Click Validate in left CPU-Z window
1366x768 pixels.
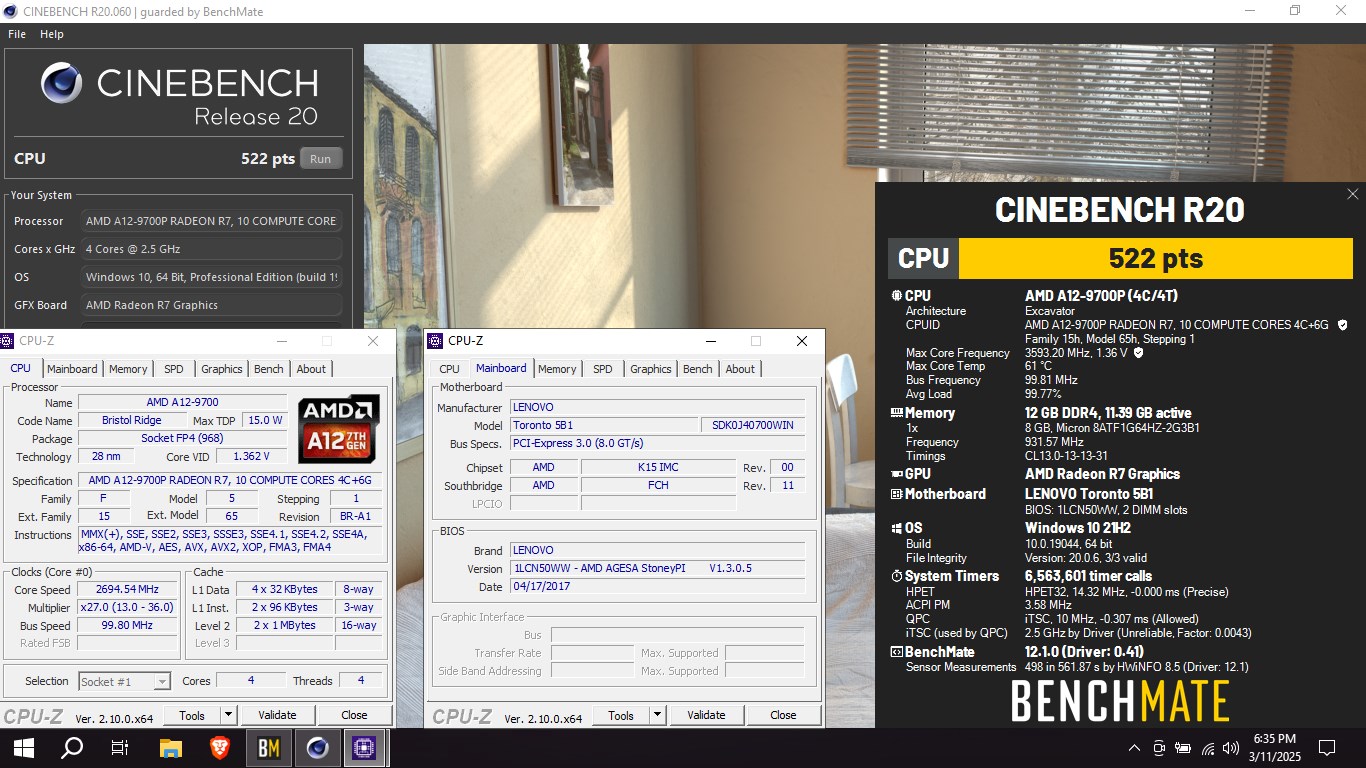277,715
